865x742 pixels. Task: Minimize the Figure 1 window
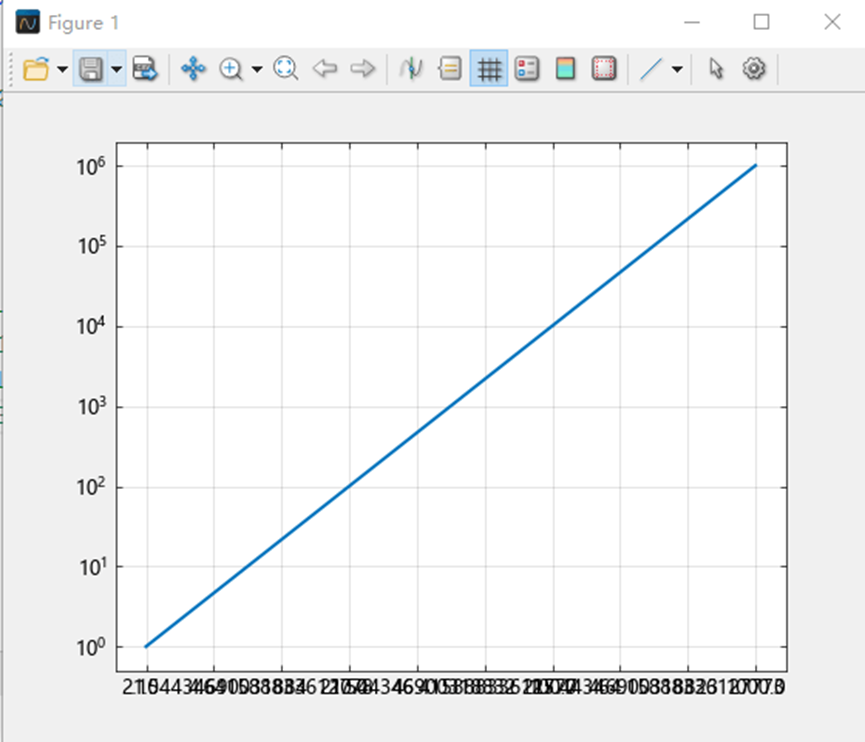[692, 23]
